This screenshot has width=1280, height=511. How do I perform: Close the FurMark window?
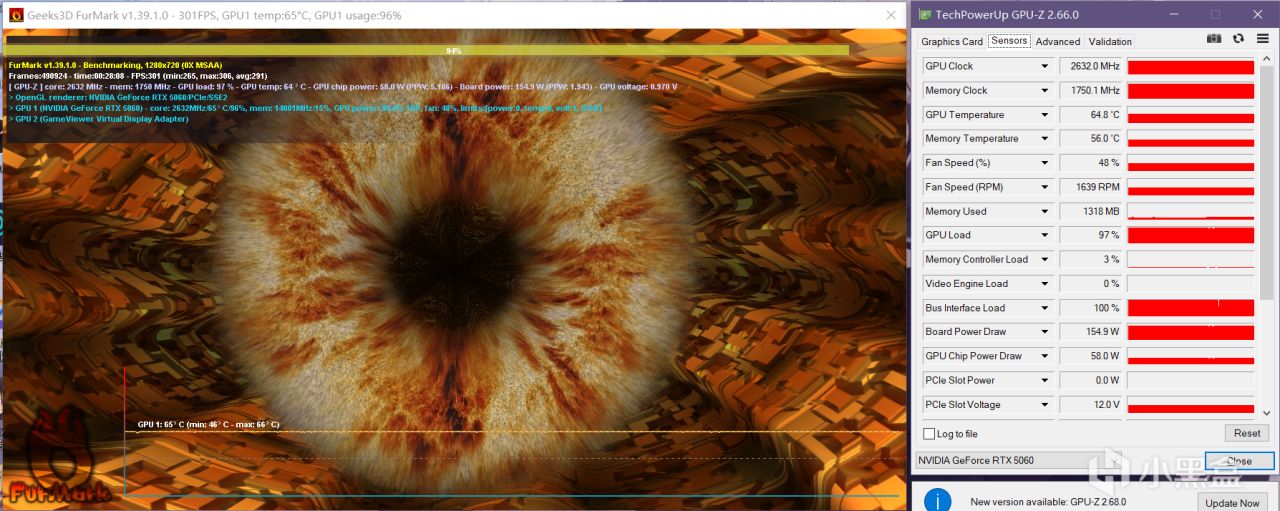[890, 15]
